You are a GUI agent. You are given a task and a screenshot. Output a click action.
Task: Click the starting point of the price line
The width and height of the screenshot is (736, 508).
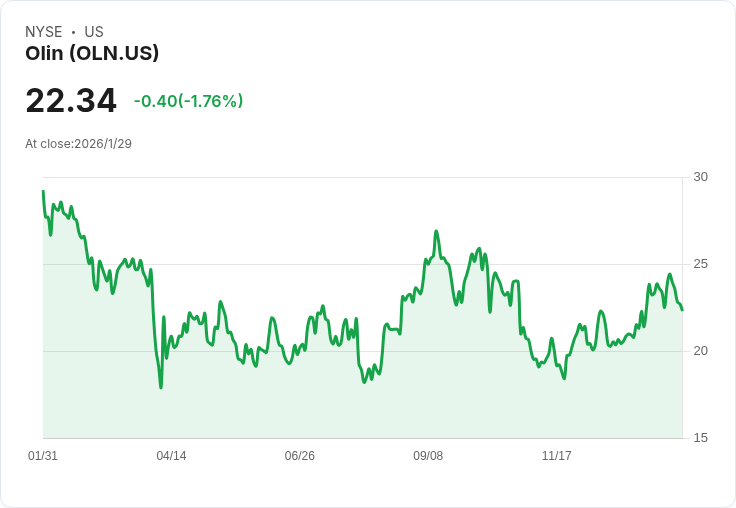coord(43,191)
